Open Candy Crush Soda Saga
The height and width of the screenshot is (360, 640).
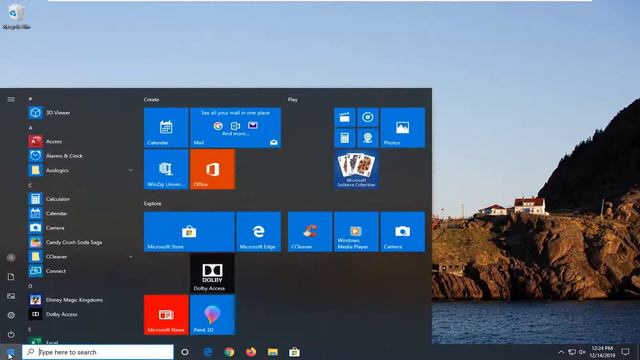coord(80,242)
